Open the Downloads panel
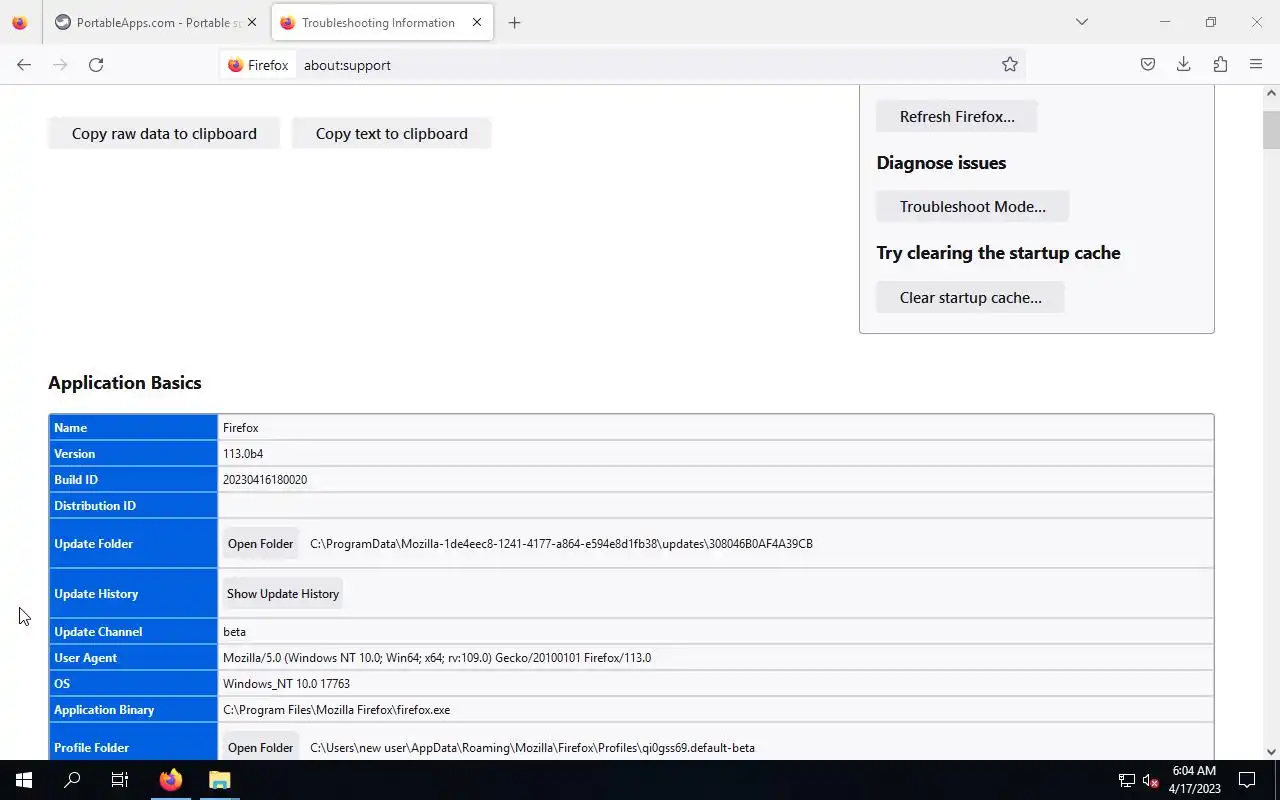Screen dimensions: 1280x800 pyautogui.click(x=1184, y=65)
